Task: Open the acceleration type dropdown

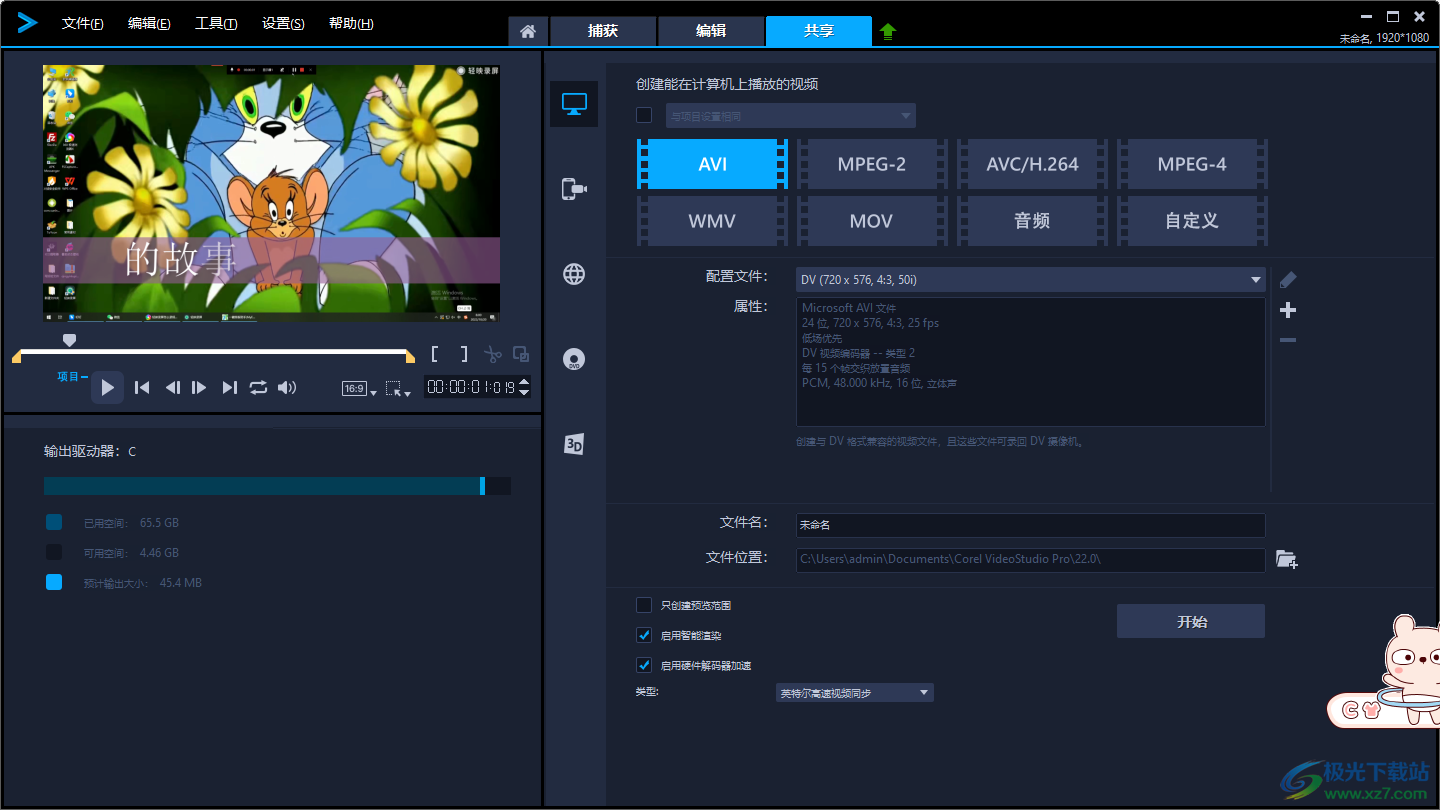Action: [x=855, y=693]
